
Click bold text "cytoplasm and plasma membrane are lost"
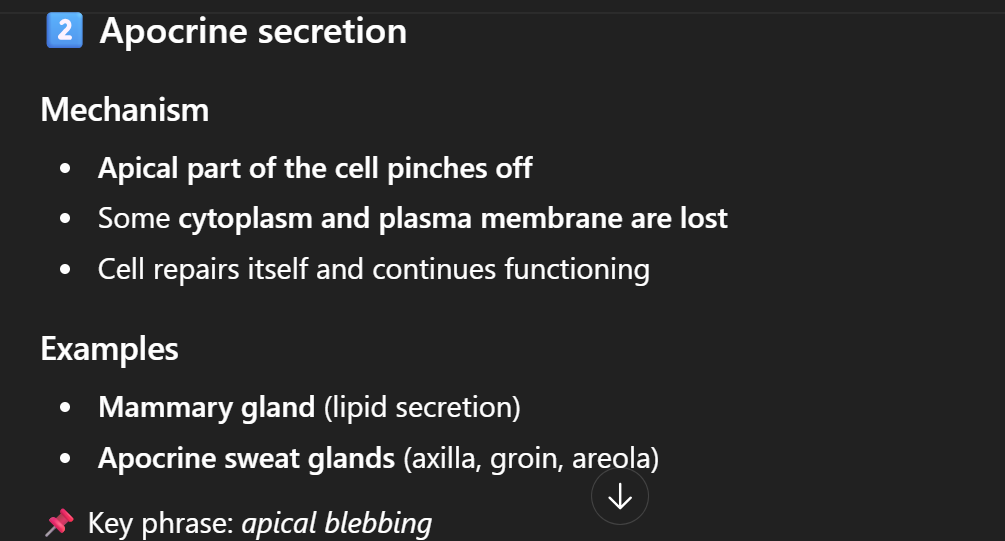point(453,218)
